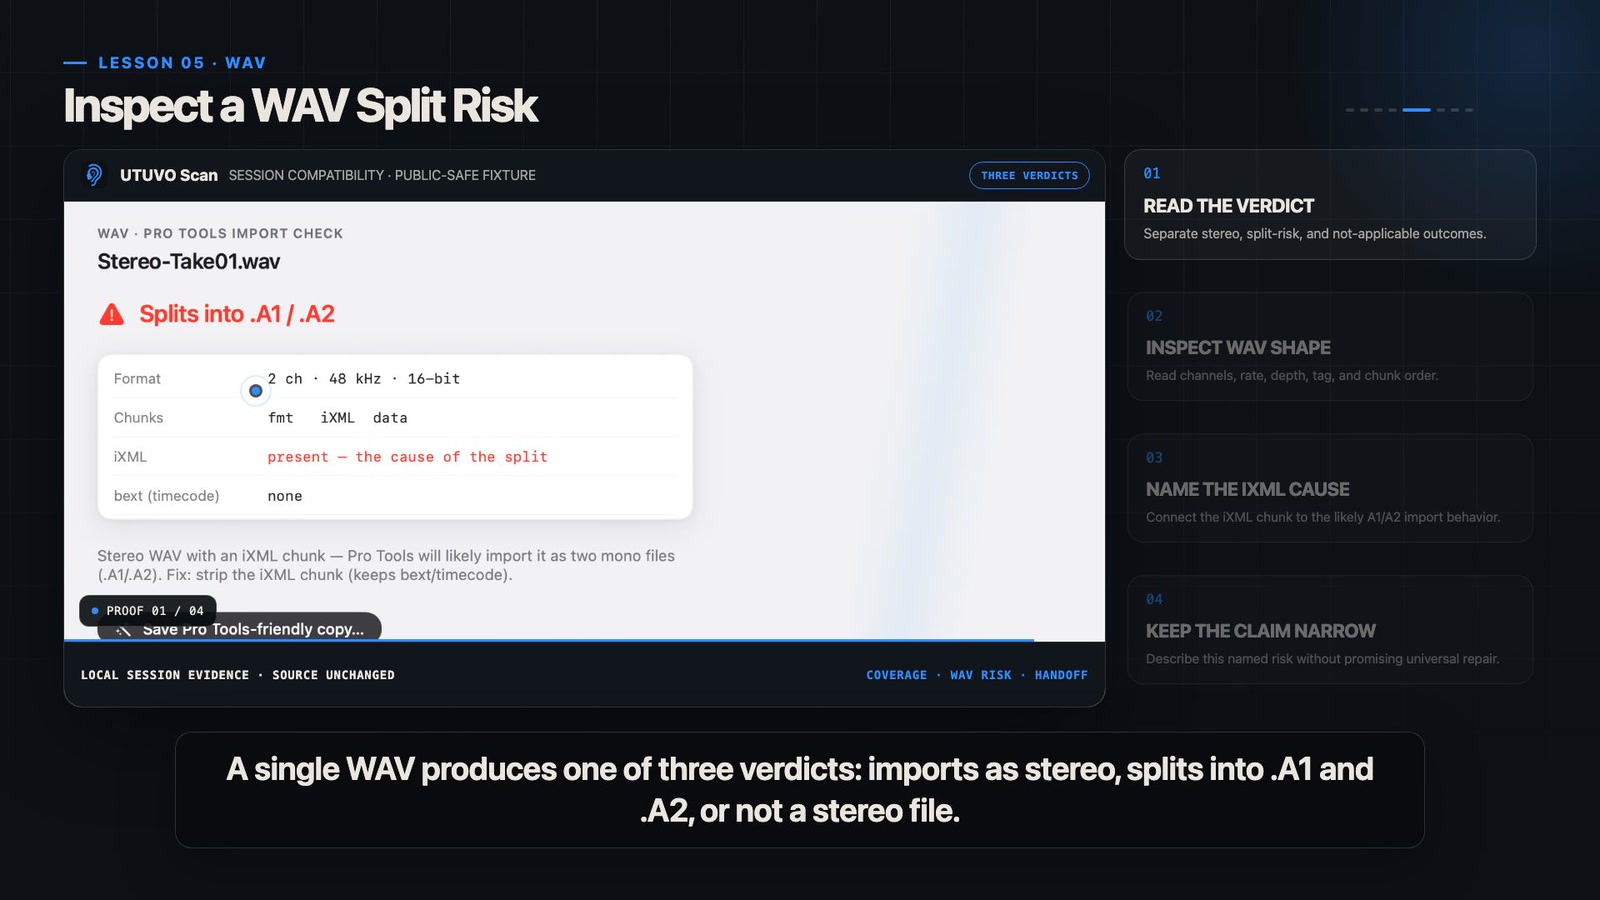
Task: Click the Save Pro Tools-friendly copy button
Action: pos(239,627)
